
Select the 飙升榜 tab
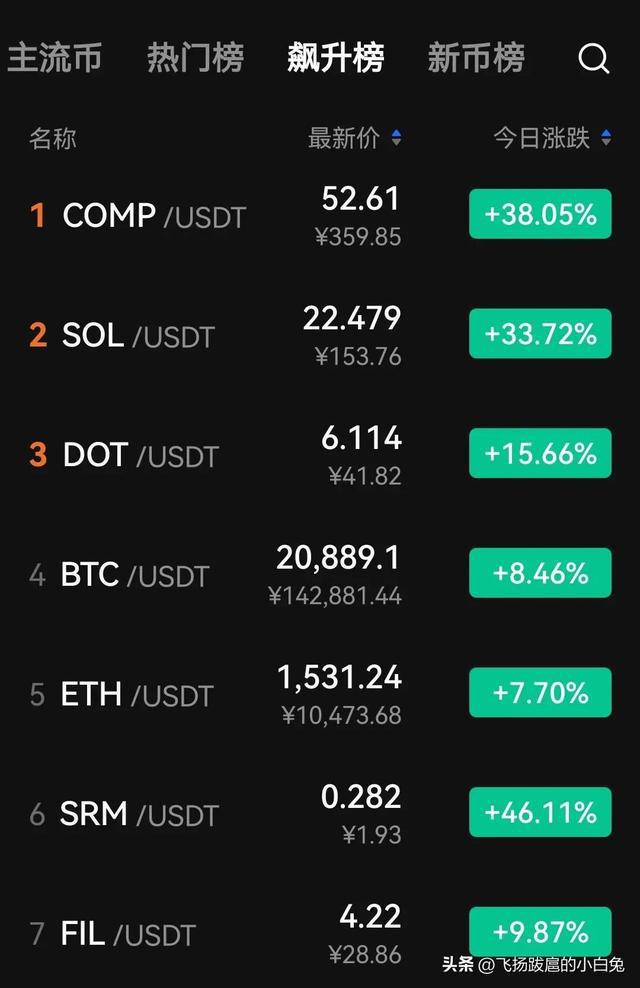335,58
